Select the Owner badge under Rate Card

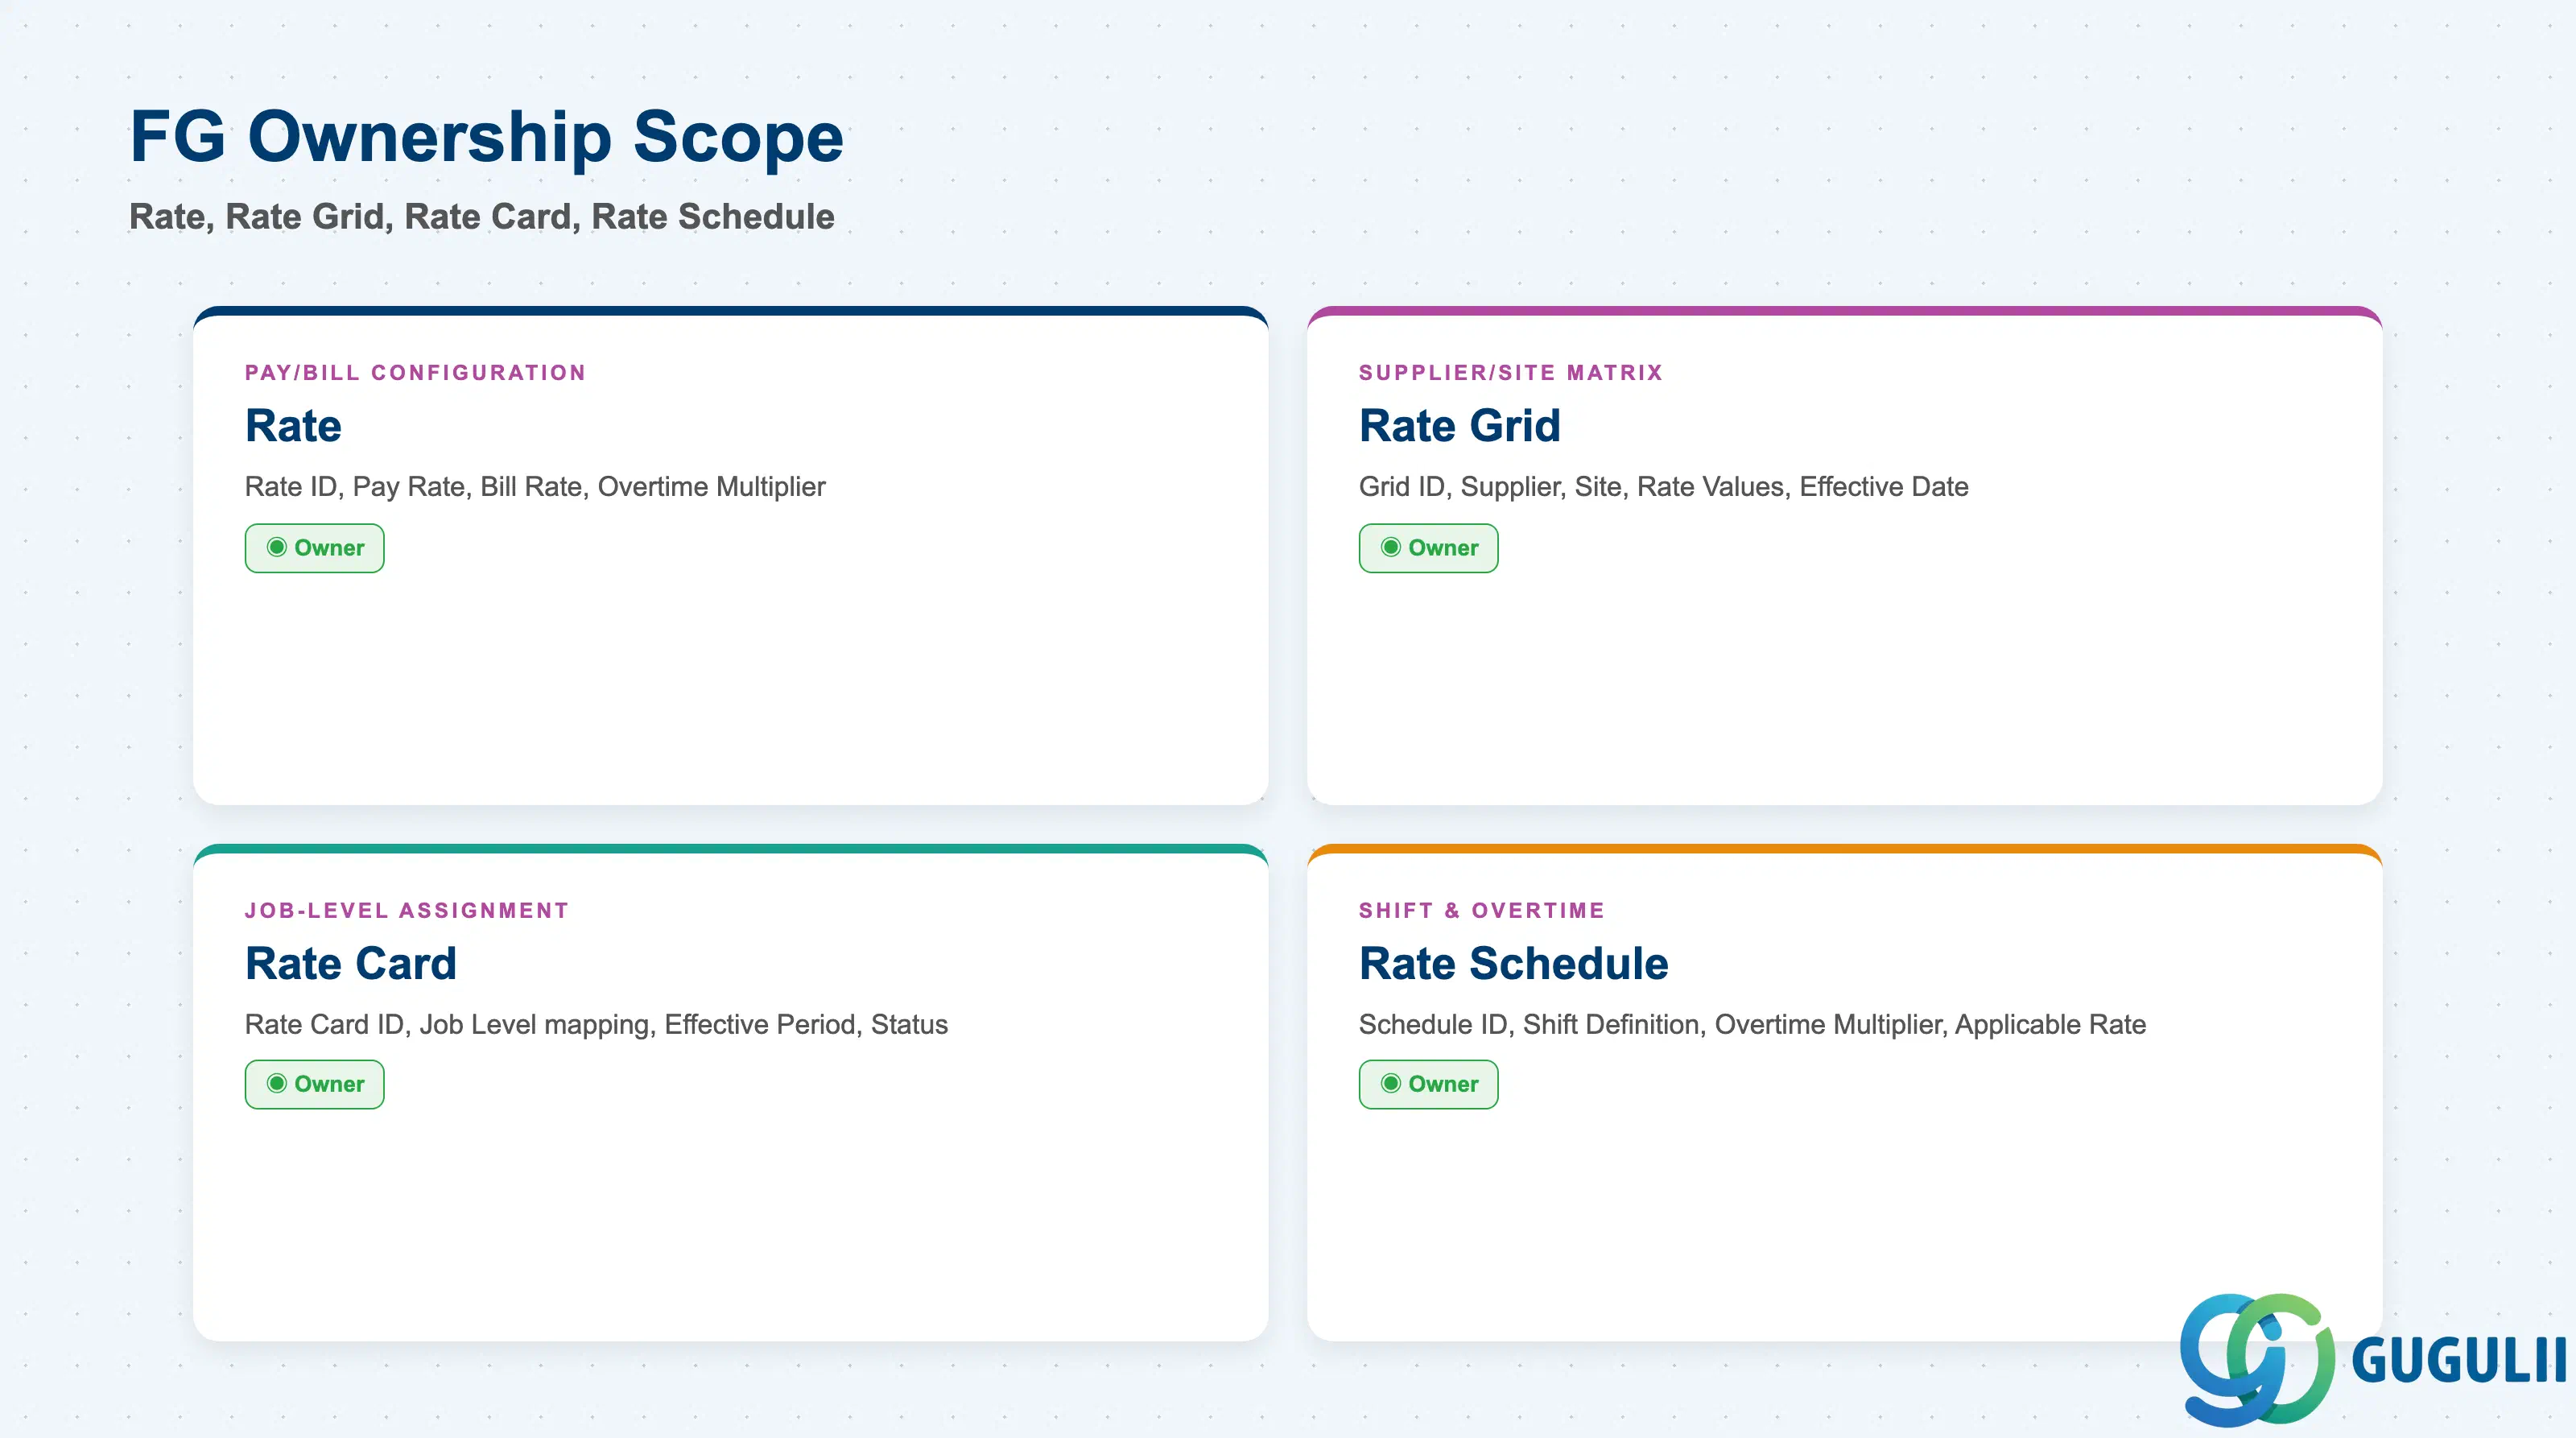[314, 1084]
